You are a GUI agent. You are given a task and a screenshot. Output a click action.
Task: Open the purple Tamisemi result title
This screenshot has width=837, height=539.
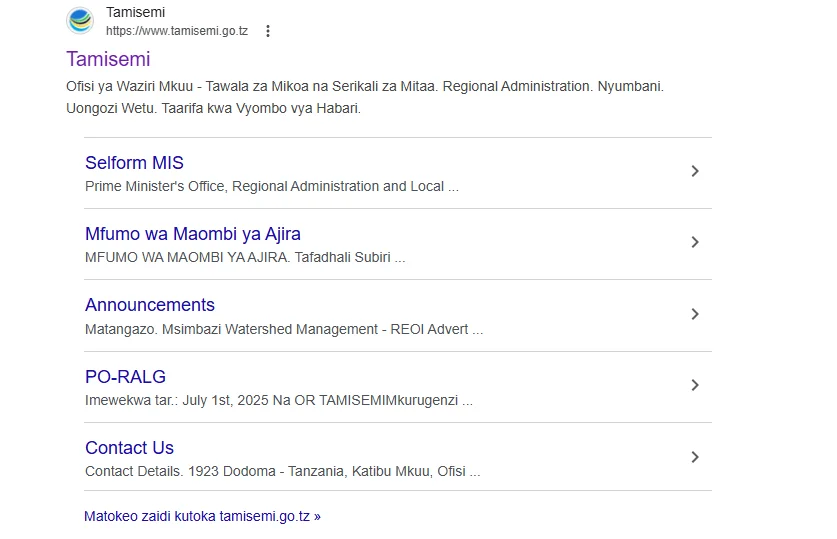[108, 59]
